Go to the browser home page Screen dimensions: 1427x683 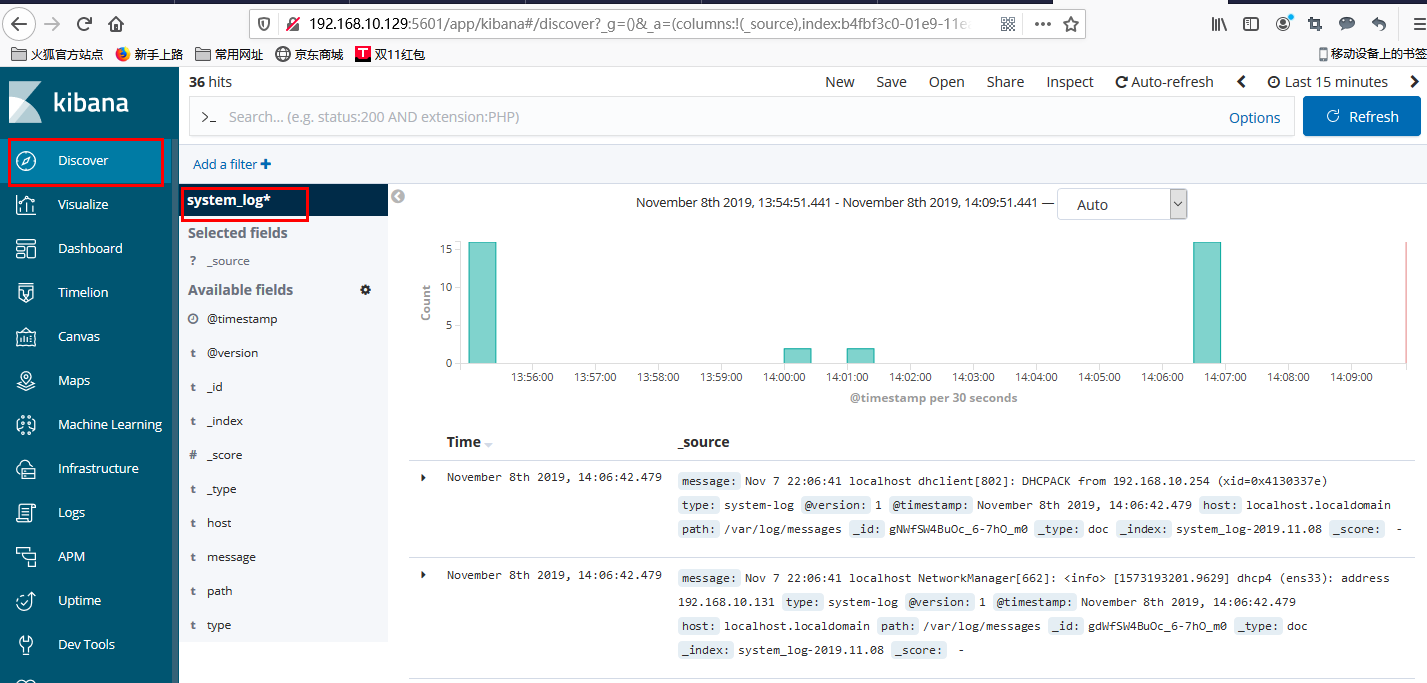coord(116,24)
